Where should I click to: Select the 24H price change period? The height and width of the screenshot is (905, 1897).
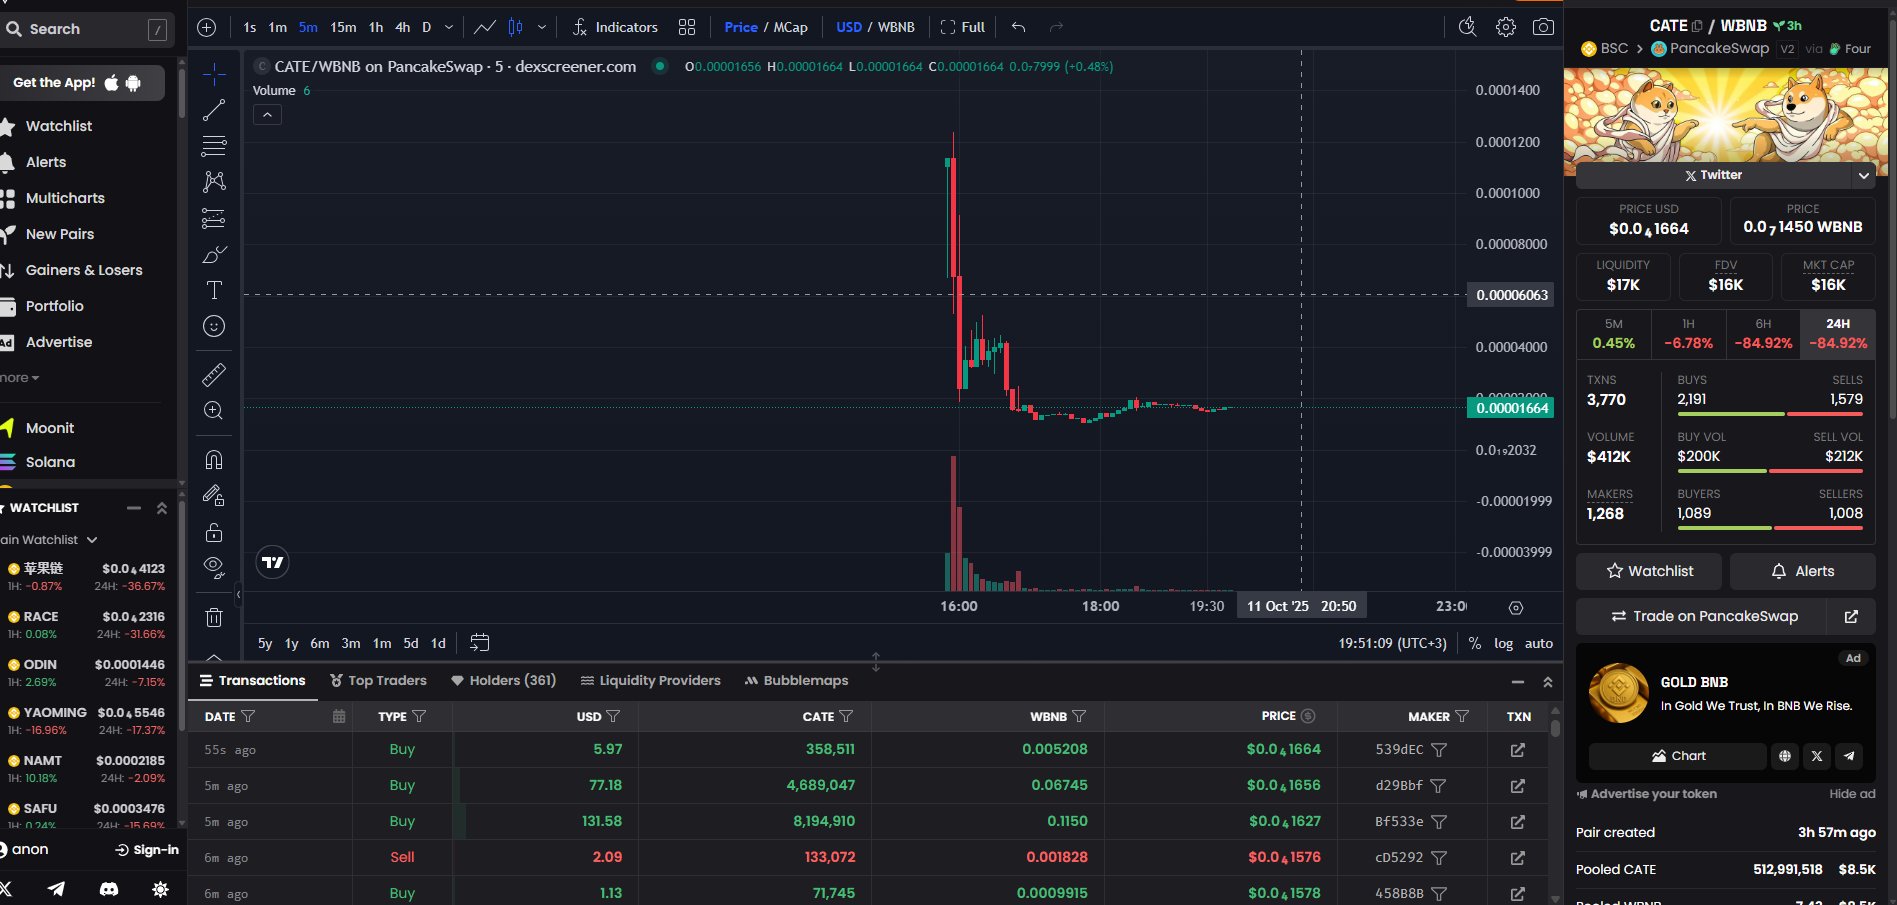pos(1837,333)
